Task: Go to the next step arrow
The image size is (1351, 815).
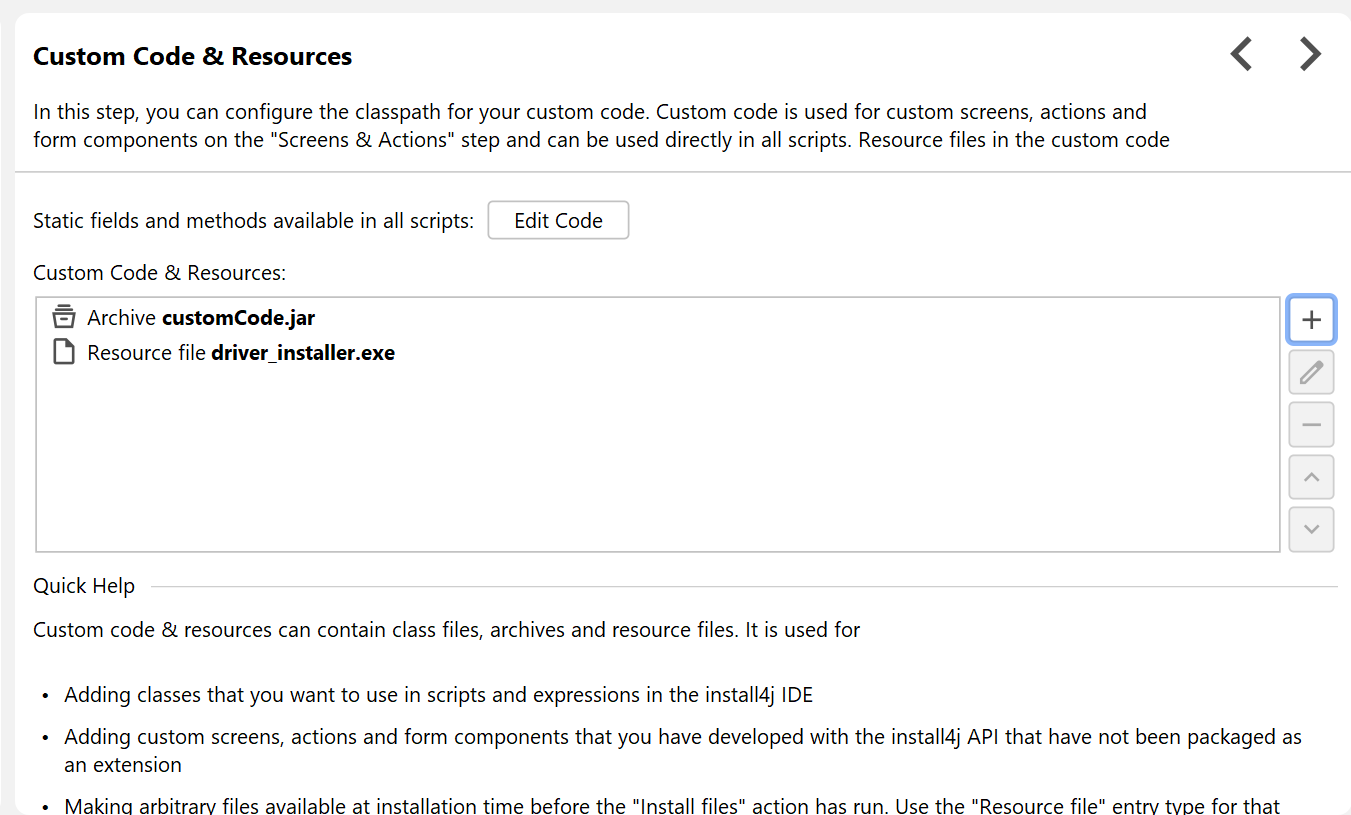Action: (x=1310, y=54)
